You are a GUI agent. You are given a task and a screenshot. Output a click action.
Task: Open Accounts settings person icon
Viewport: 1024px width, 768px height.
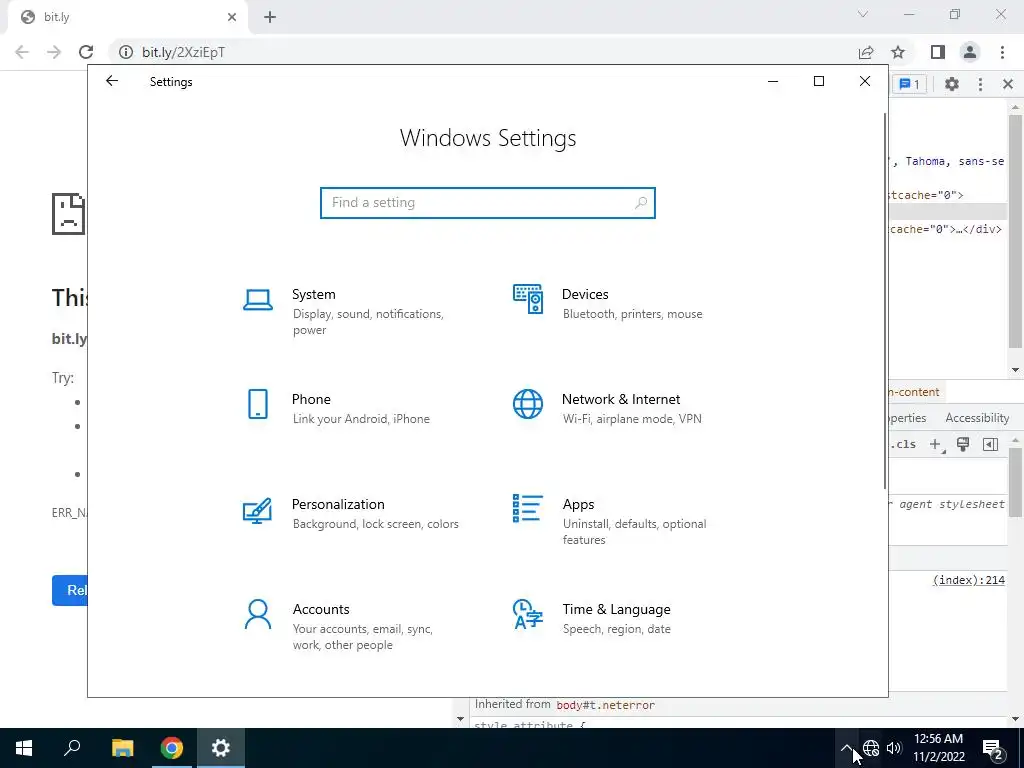(258, 615)
